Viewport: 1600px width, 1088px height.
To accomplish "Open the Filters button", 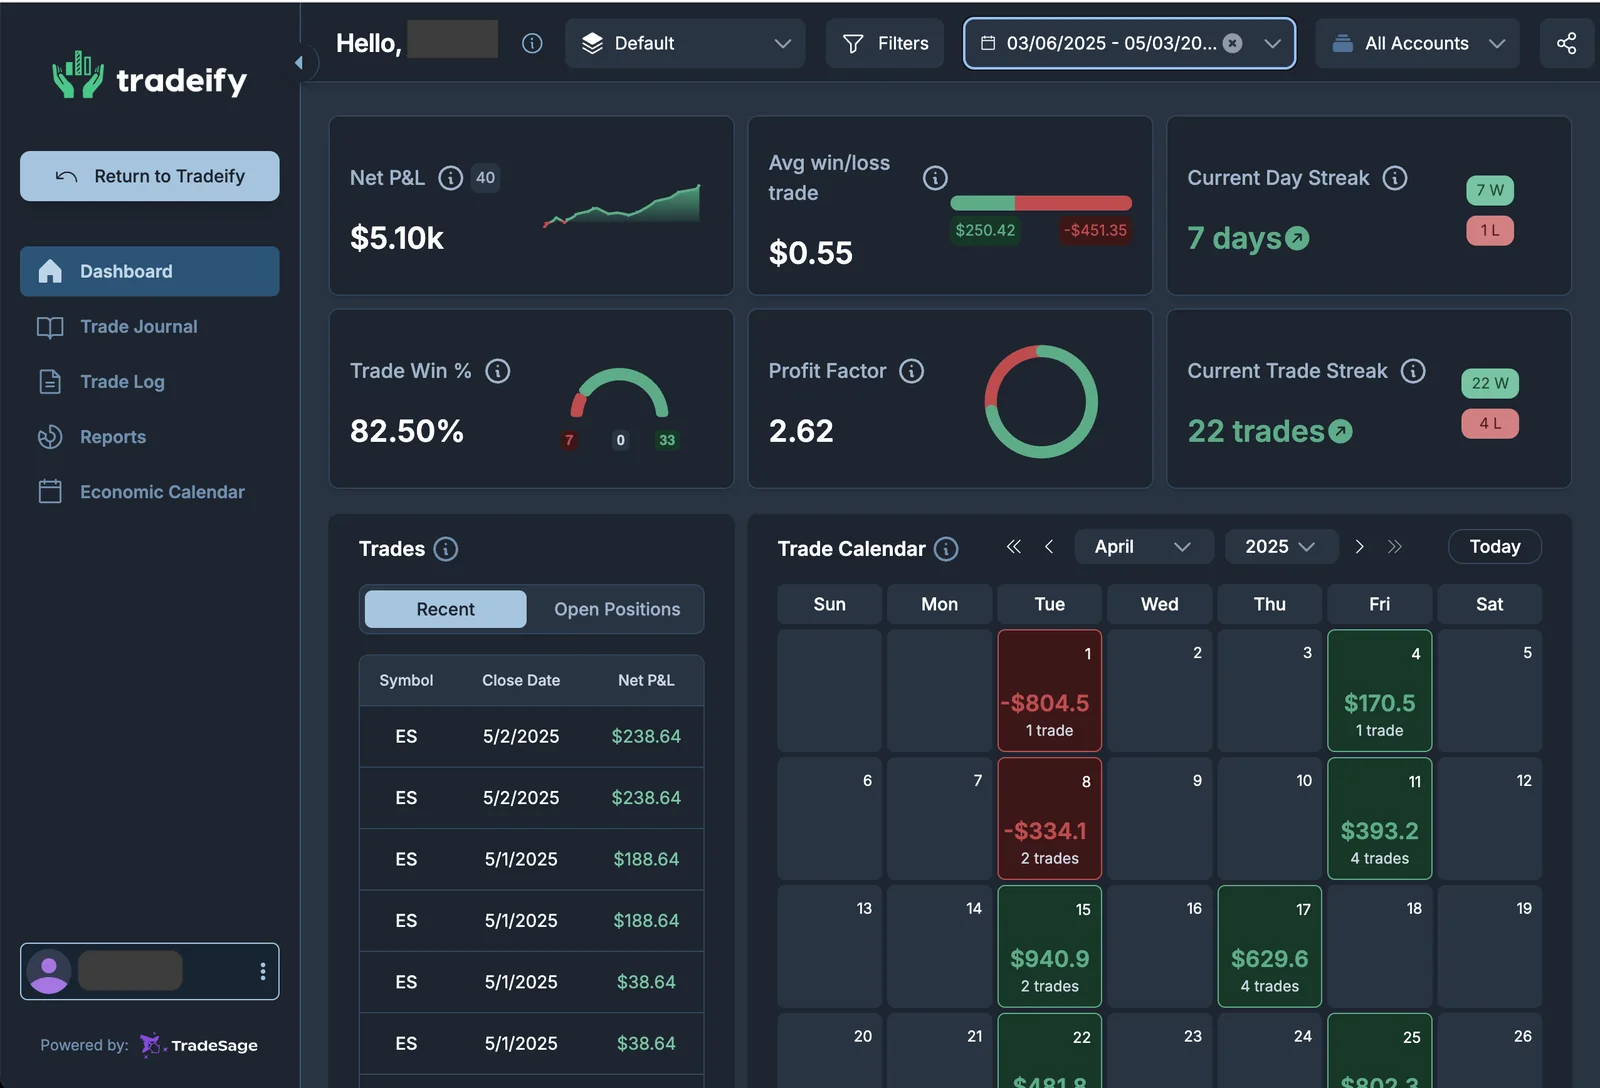I will coord(885,43).
